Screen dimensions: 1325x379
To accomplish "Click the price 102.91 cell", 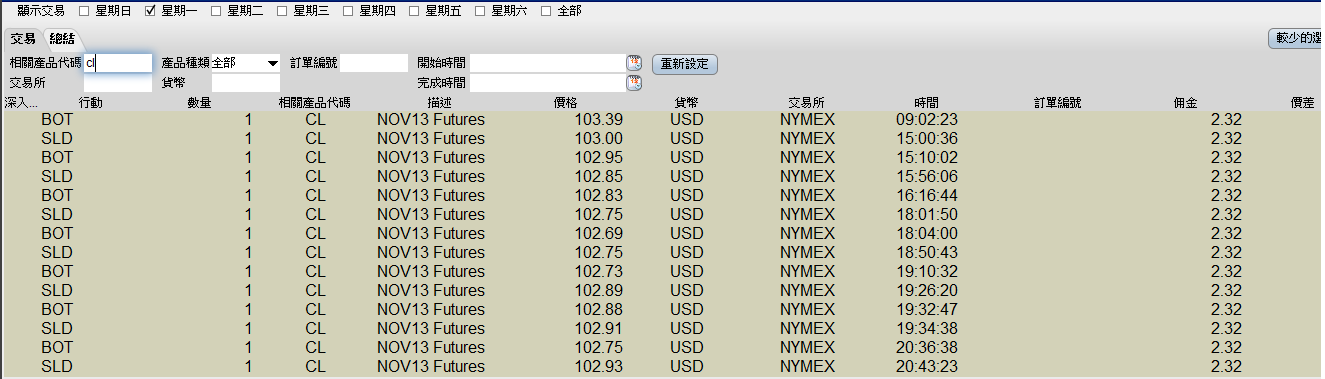I will 600,328.
